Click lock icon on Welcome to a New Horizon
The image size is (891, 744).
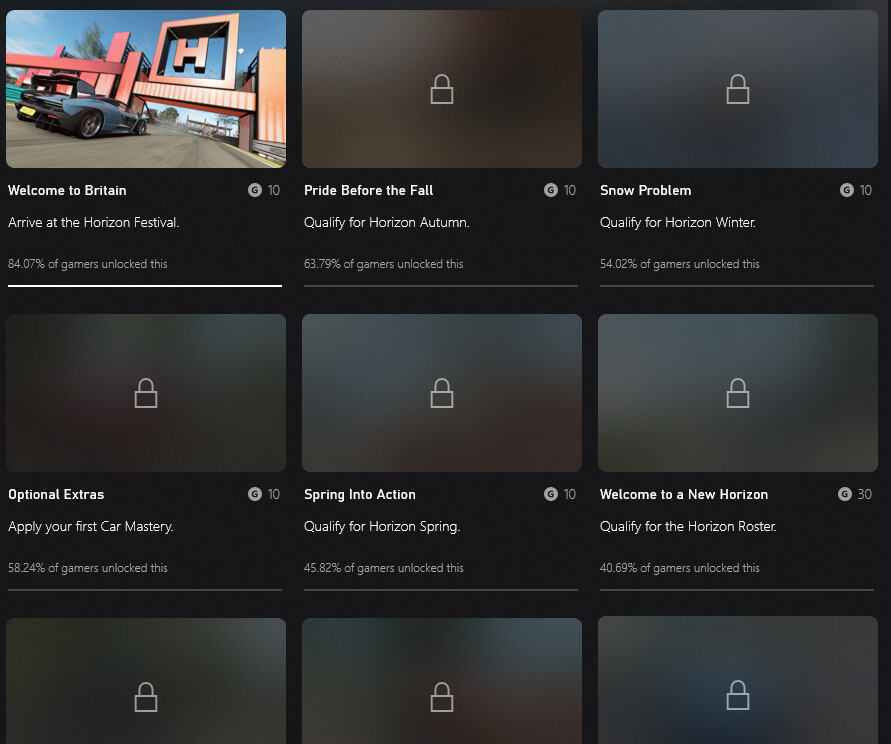point(738,393)
